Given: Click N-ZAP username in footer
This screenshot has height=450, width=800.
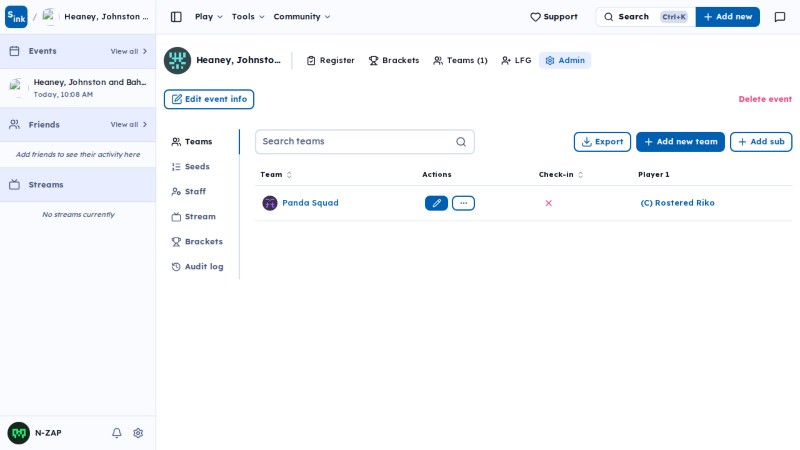Looking at the screenshot, I should click(48, 433).
